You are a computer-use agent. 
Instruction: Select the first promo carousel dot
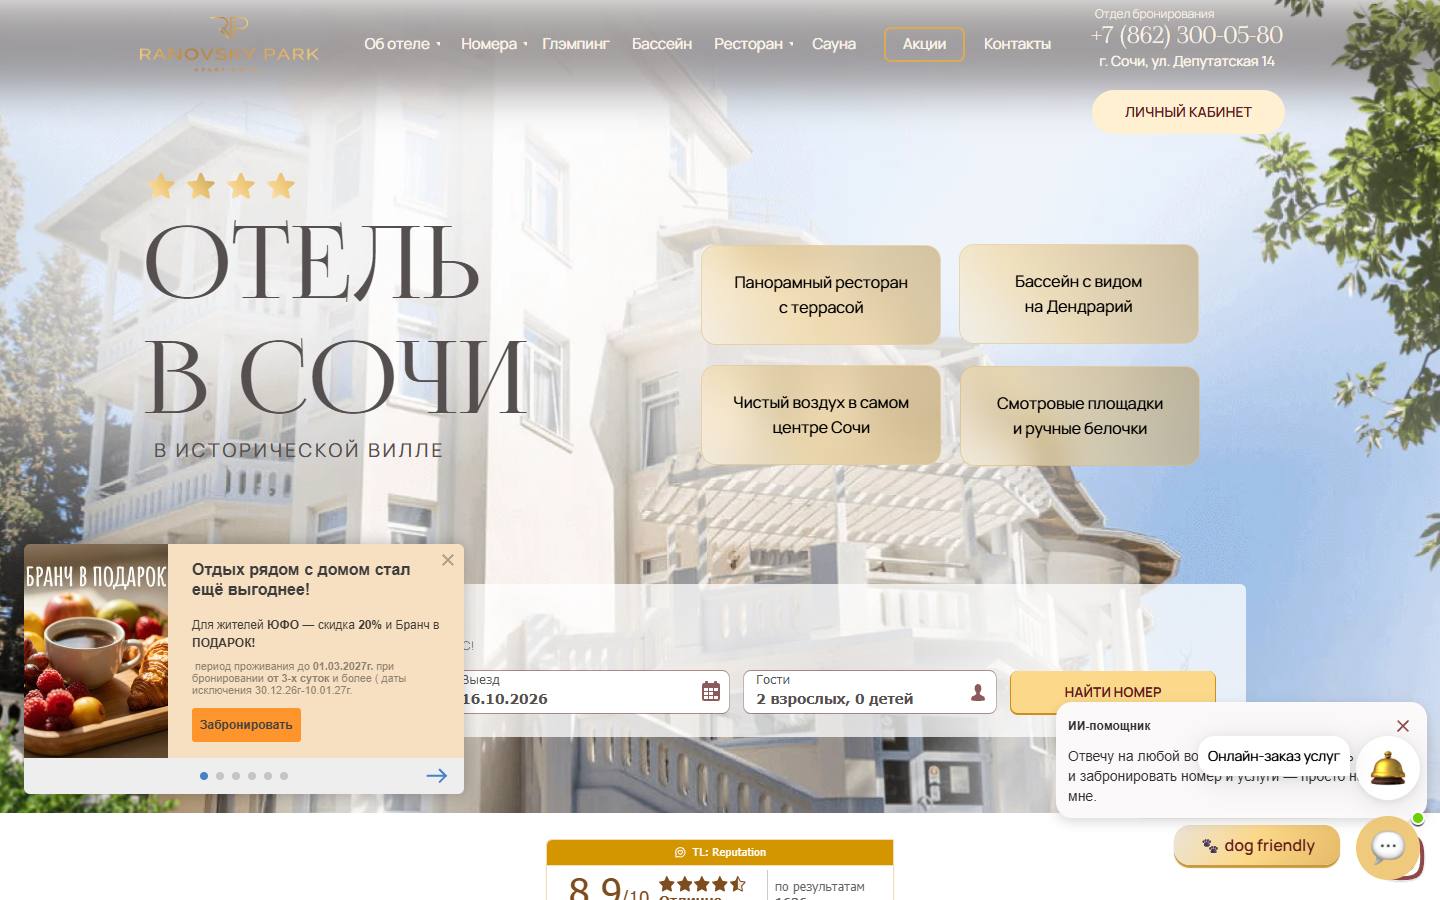204,776
